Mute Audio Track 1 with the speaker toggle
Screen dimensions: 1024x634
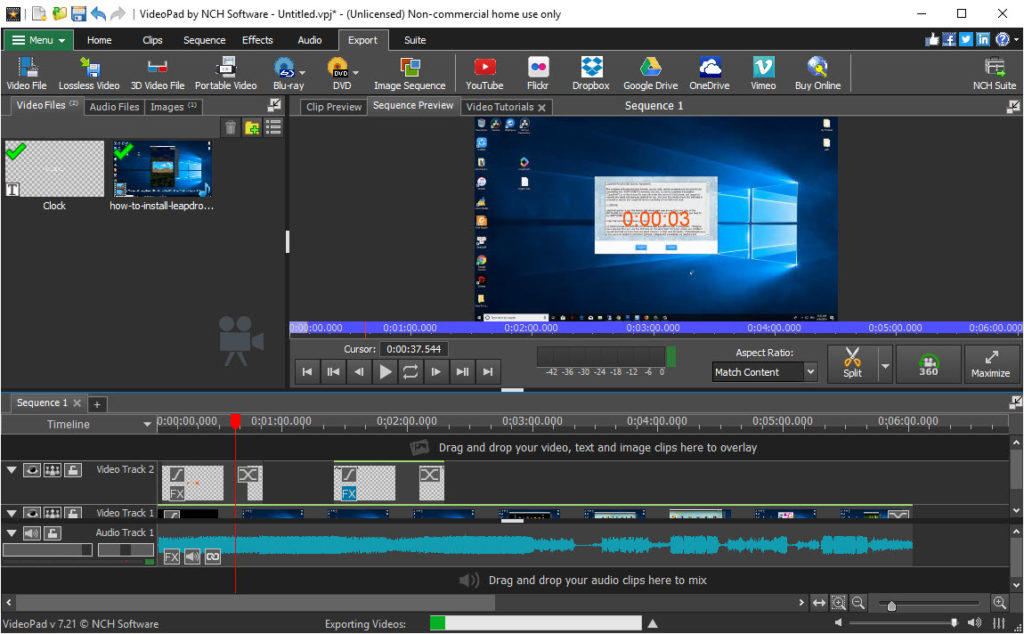point(31,532)
